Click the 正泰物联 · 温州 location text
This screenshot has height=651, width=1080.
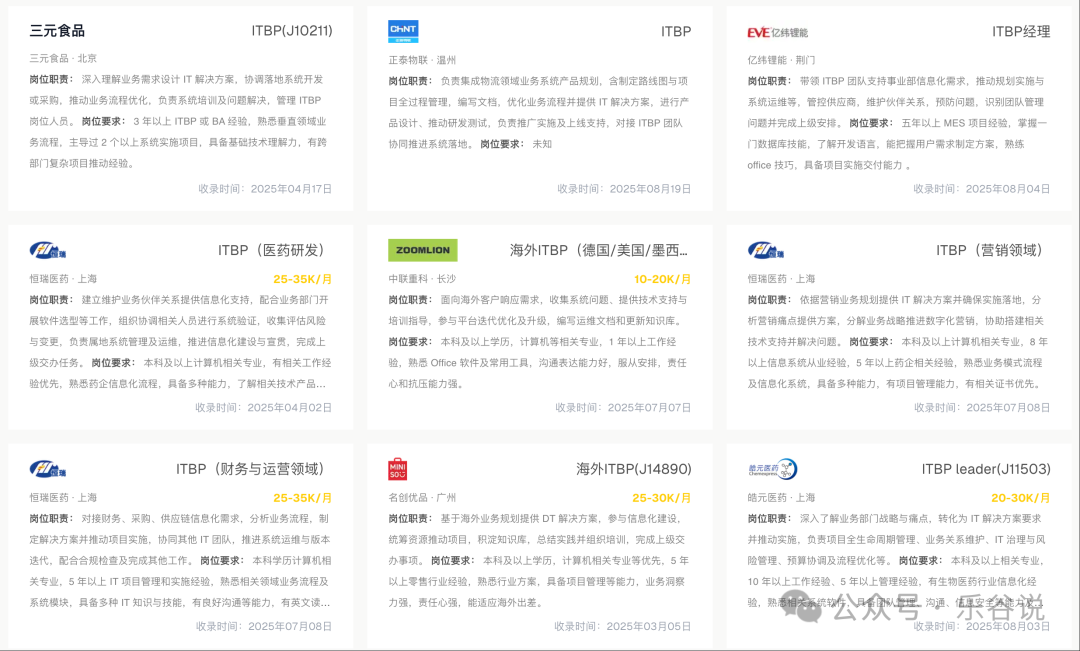[x=422, y=60]
